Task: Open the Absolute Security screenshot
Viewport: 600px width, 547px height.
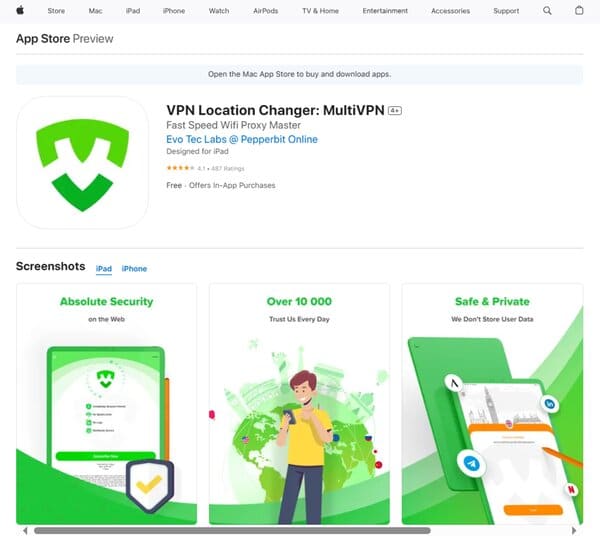Action: [x=106, y=404]
